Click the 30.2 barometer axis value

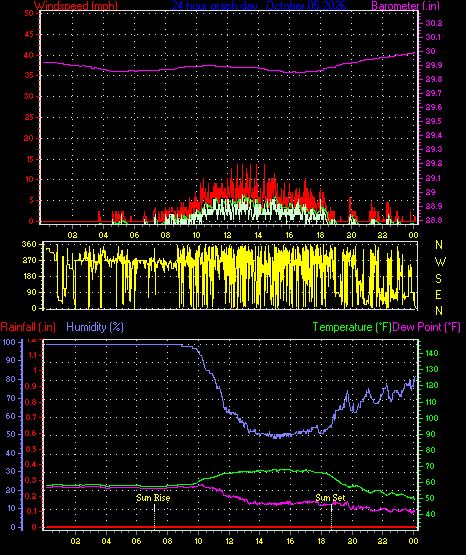[434, 23]
